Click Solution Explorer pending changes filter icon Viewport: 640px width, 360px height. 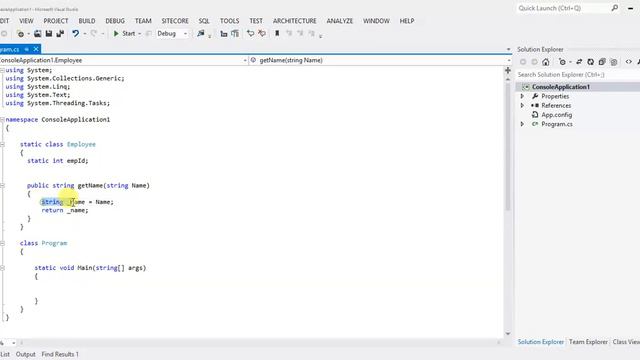(x=562, y=62)
